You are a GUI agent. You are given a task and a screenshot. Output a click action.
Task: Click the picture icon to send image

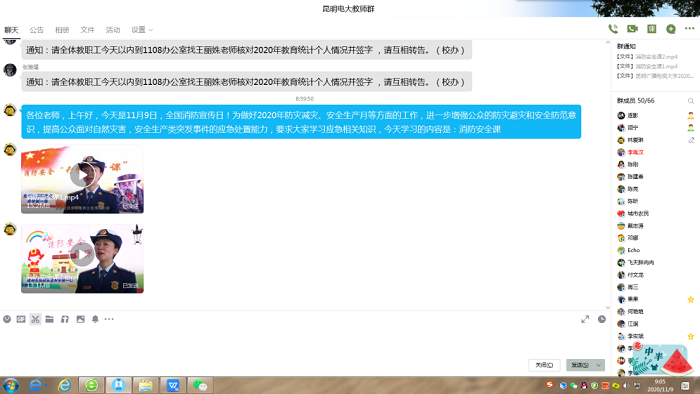pos(80,319)
